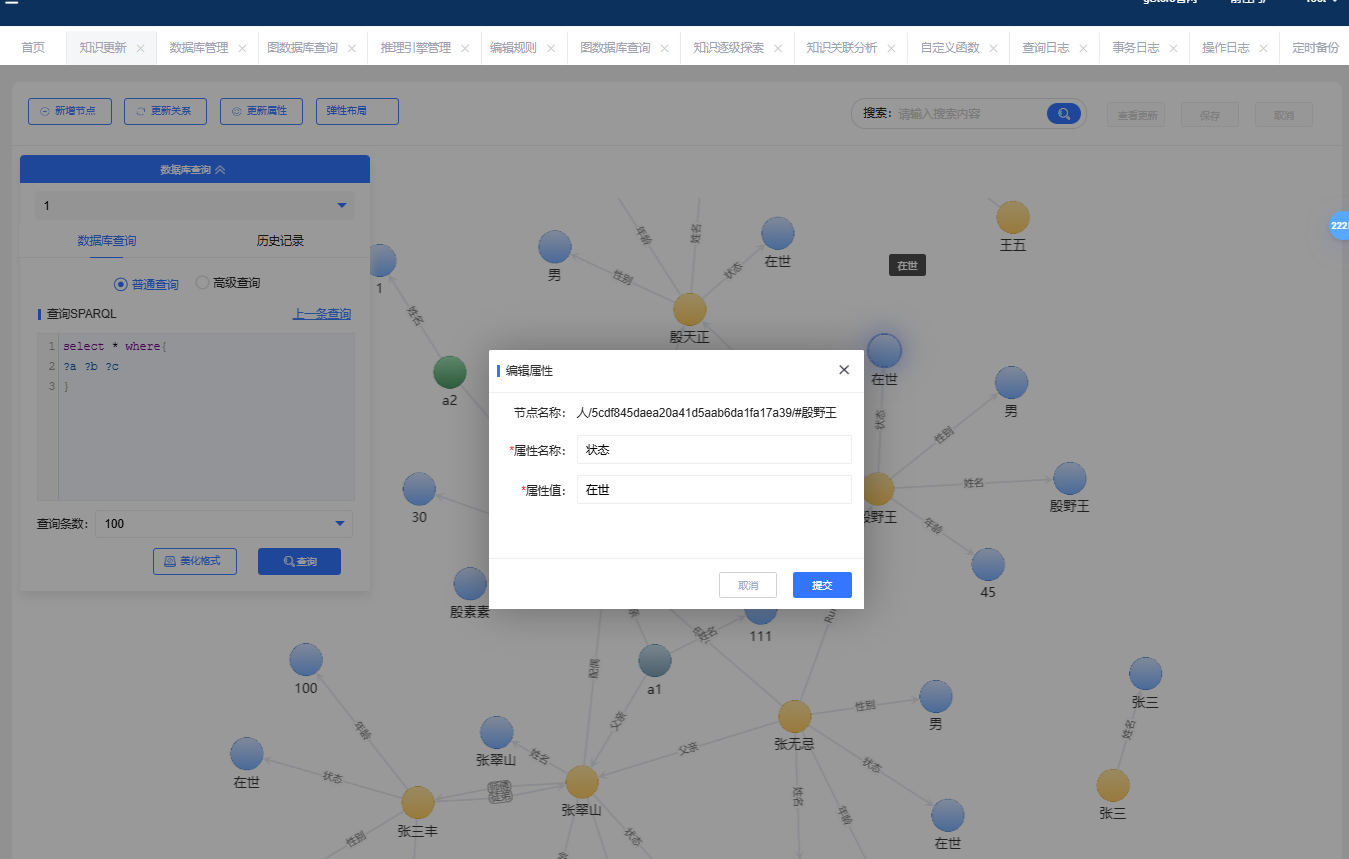Switch to 高级查询 radio option
Image resolution: width=1349 pixels, height=859 pixels.
point(202,283)
